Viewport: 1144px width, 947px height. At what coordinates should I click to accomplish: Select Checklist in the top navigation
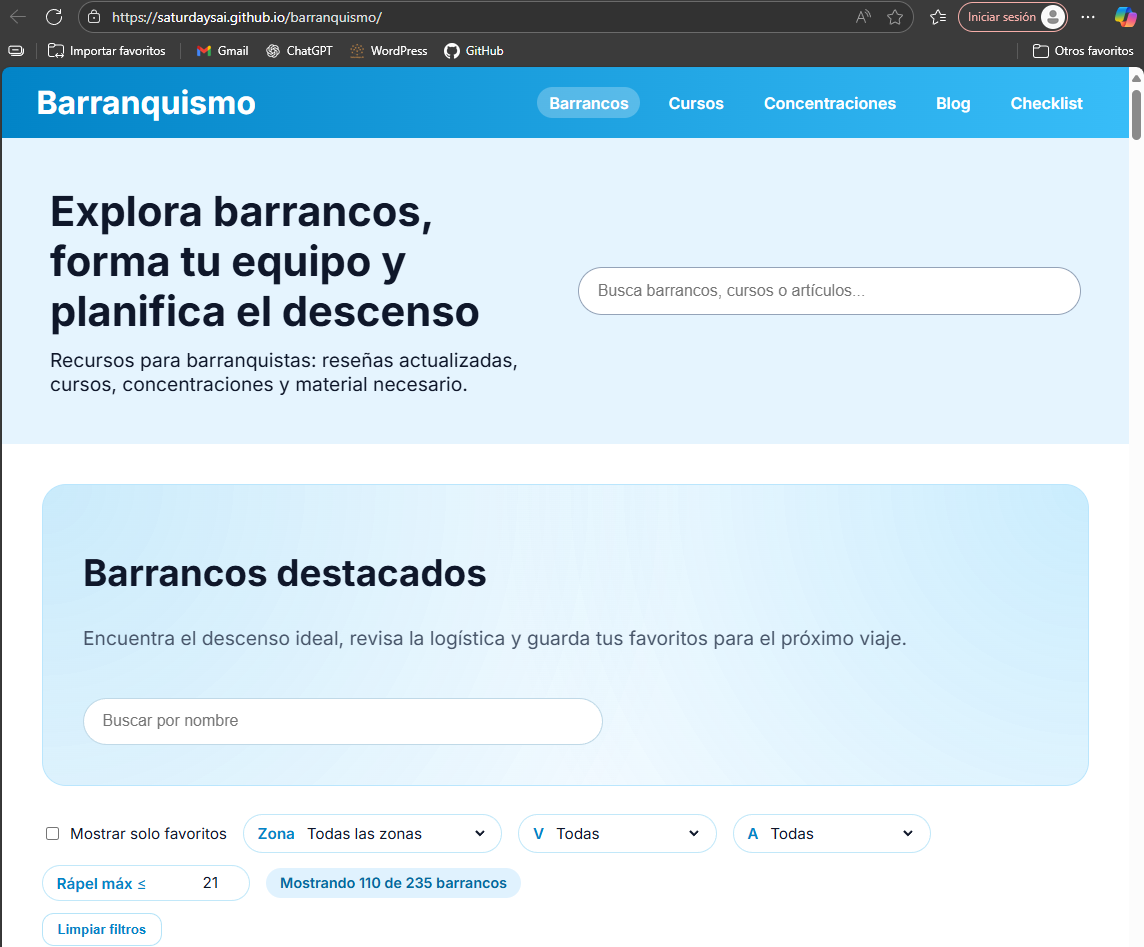[x=1046, y=103]
